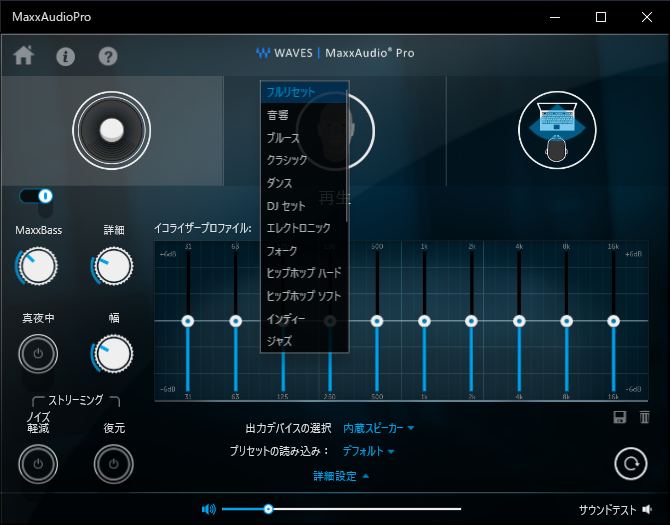This screenshot has width=670, height=525.
Task: Choose ヒップホップ ハード from the list
Action: click(x=303, y=273)
